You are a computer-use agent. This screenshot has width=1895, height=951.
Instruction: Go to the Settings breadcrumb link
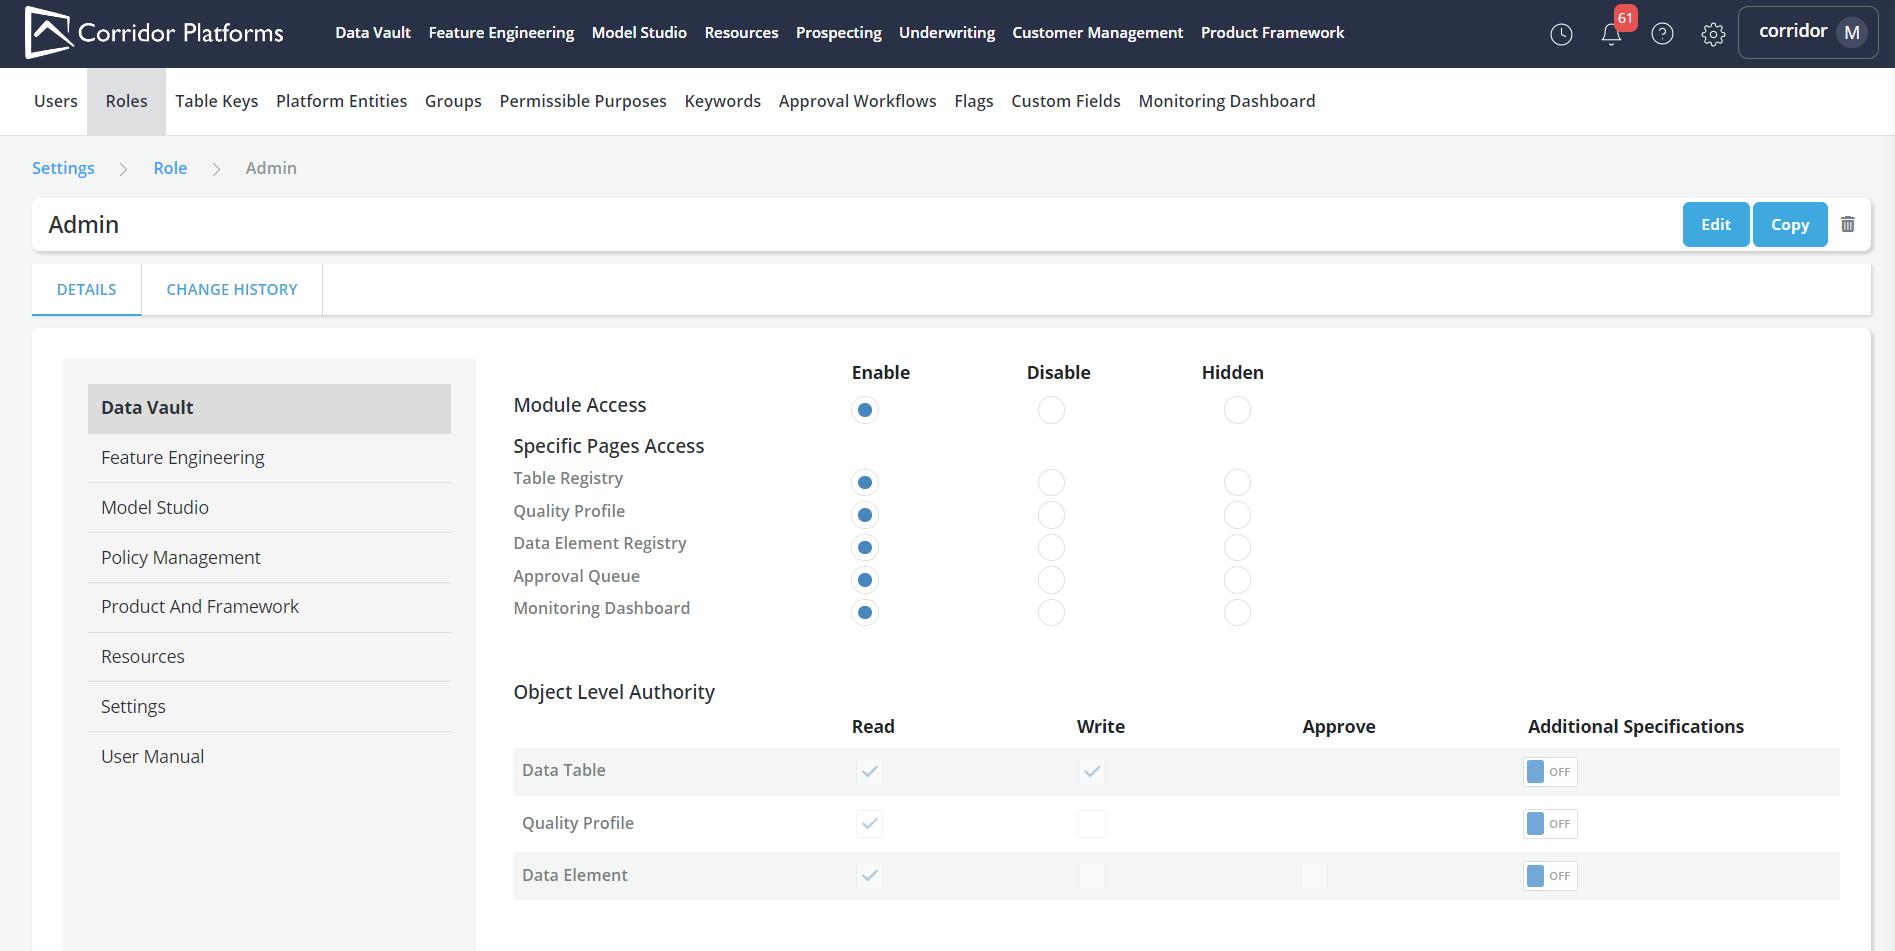click(x=63, y=168)
